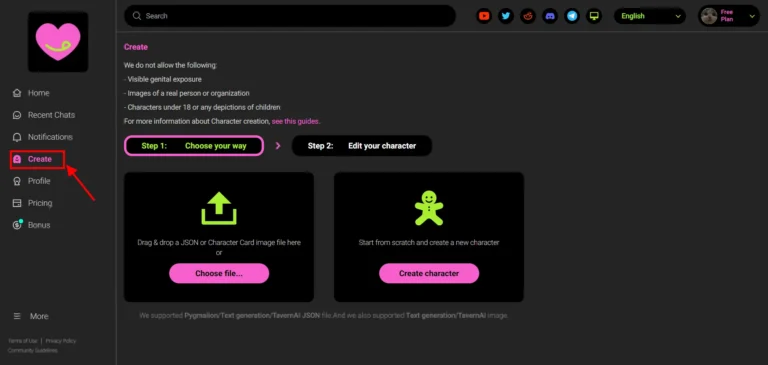Click the Visible genital exposure rule text
Image resolution: width=768 pixels, height=365 pixels.
click(x=163, y=79)
